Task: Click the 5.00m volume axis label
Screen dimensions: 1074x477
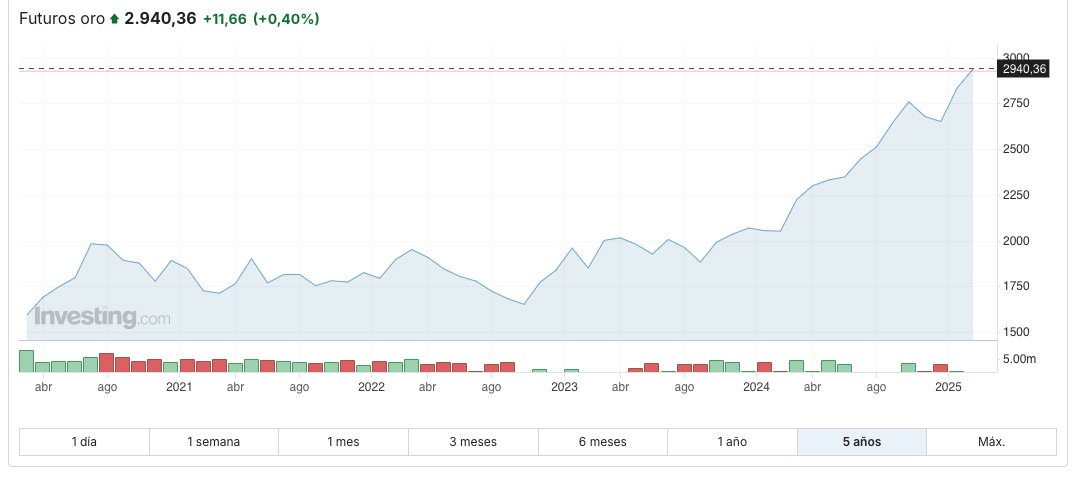Action: point(1019,359)
